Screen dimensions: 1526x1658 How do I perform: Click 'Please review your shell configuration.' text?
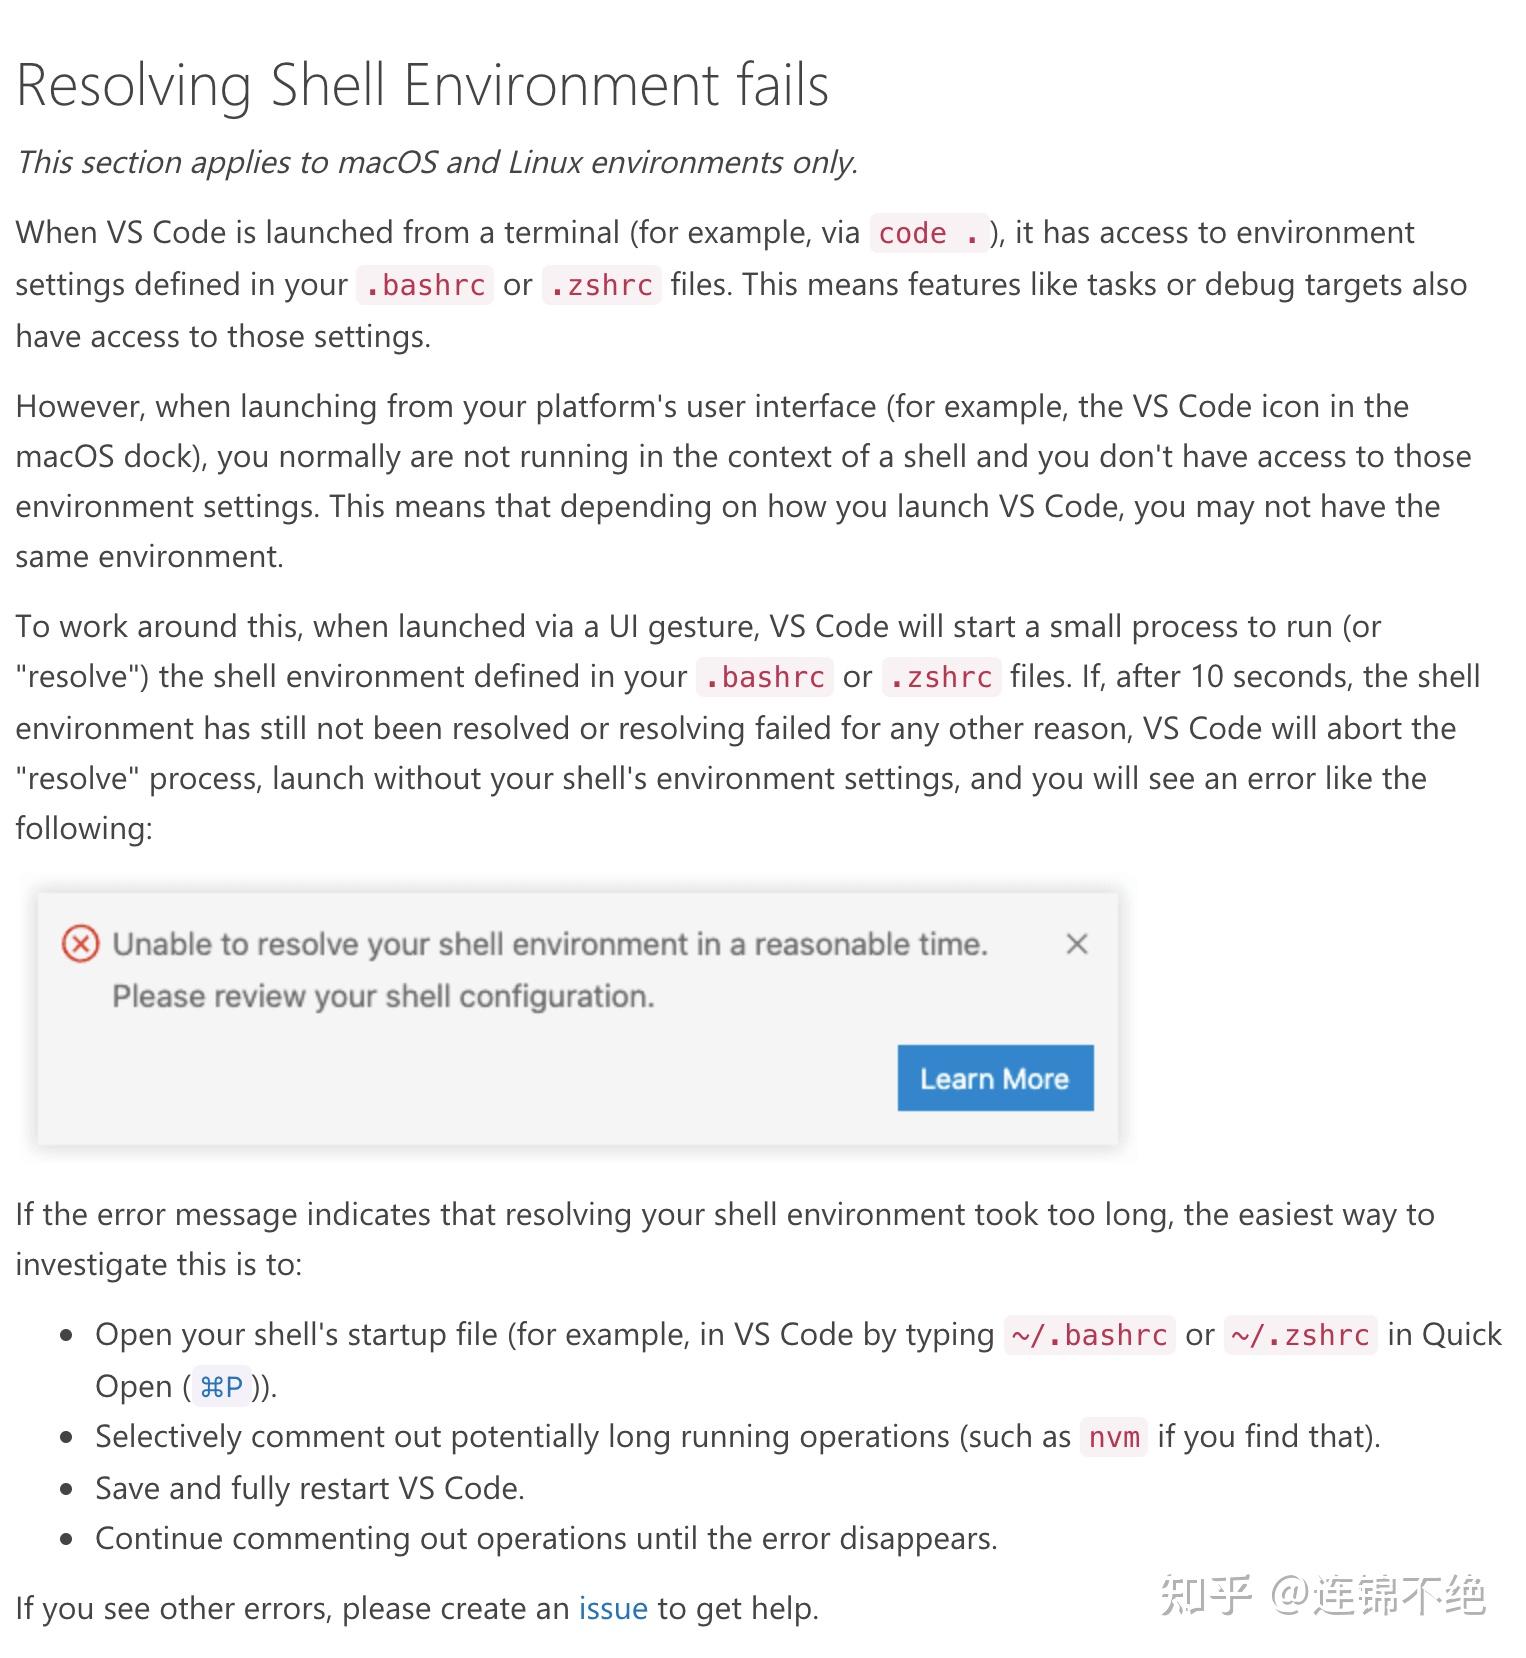click(383, 996)
